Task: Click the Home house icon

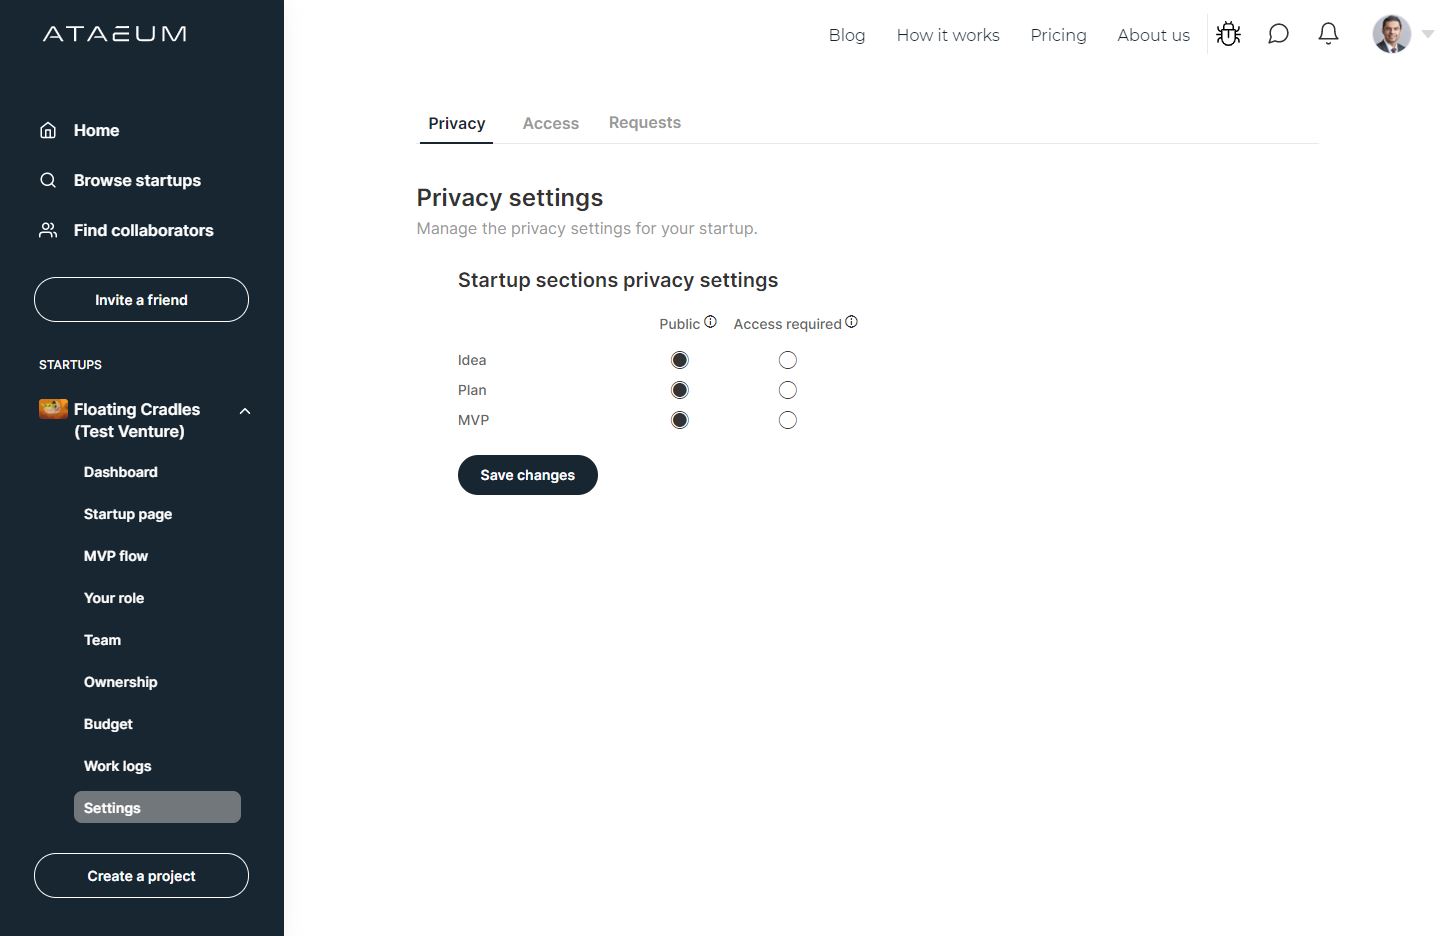Action: click(x=48, y=130)
